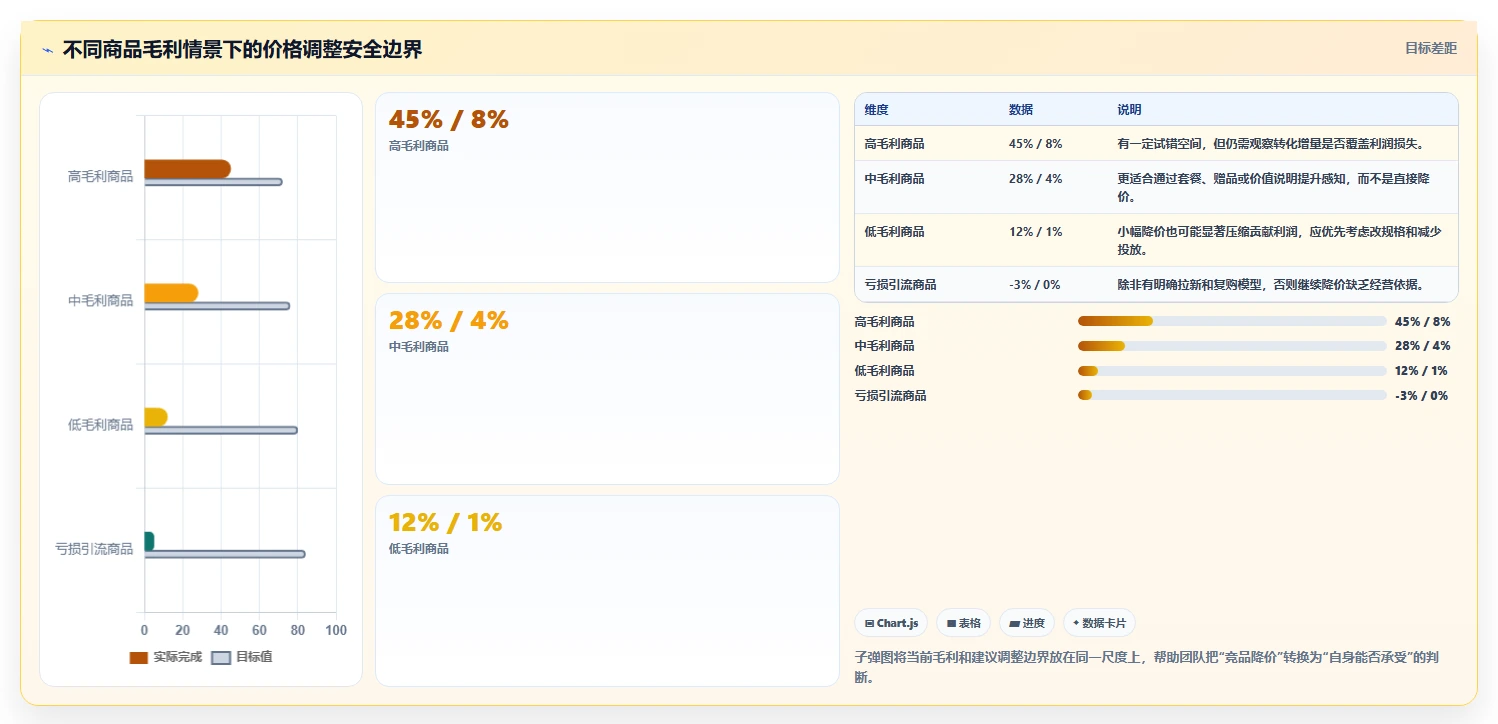Click the 中毛利商品 orange bar in chart
Viewport: 1498px width, 724px height.
click(171, 293)
